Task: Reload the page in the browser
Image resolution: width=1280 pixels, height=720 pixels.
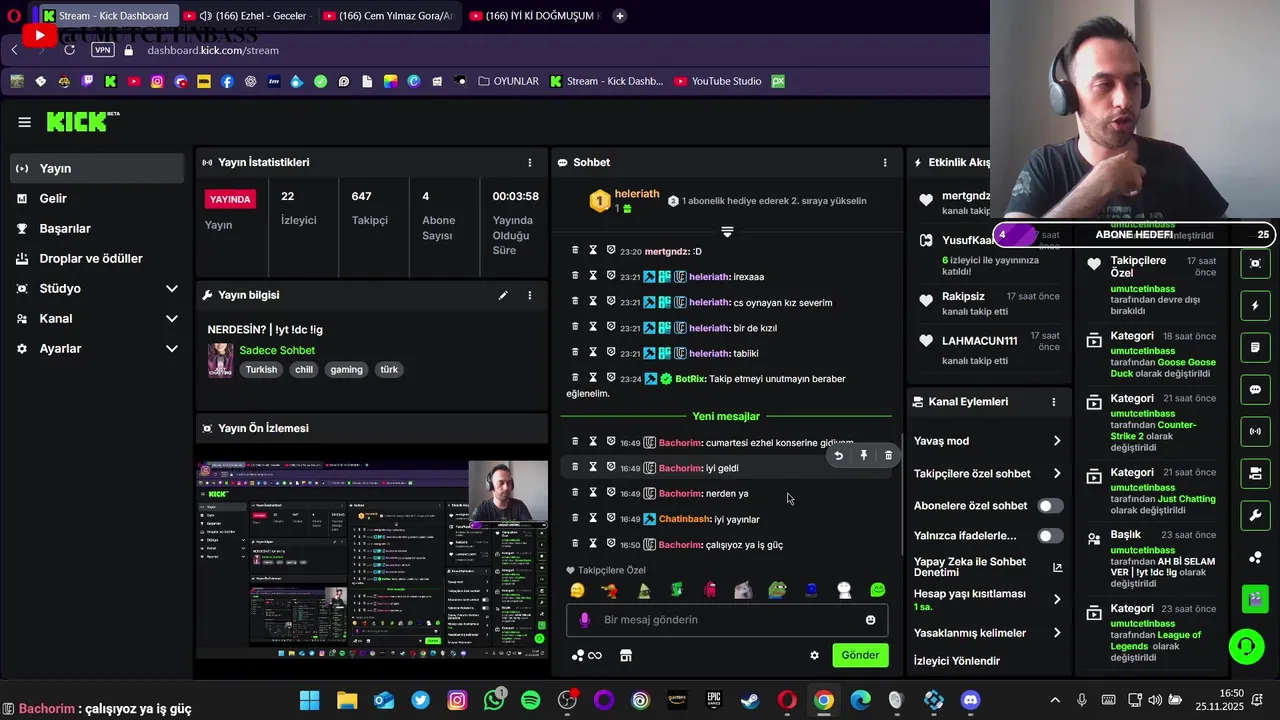Action: (x=69, y=50)
